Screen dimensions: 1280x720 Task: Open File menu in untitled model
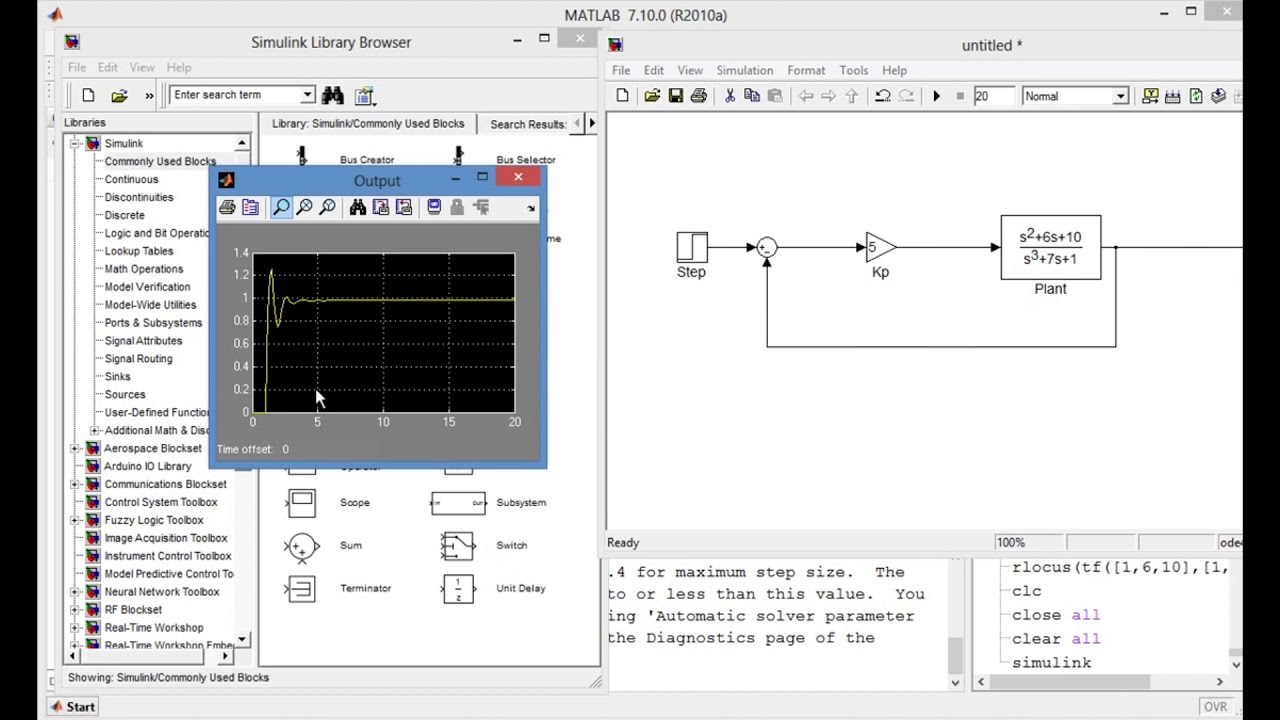(x=621, y=70)
